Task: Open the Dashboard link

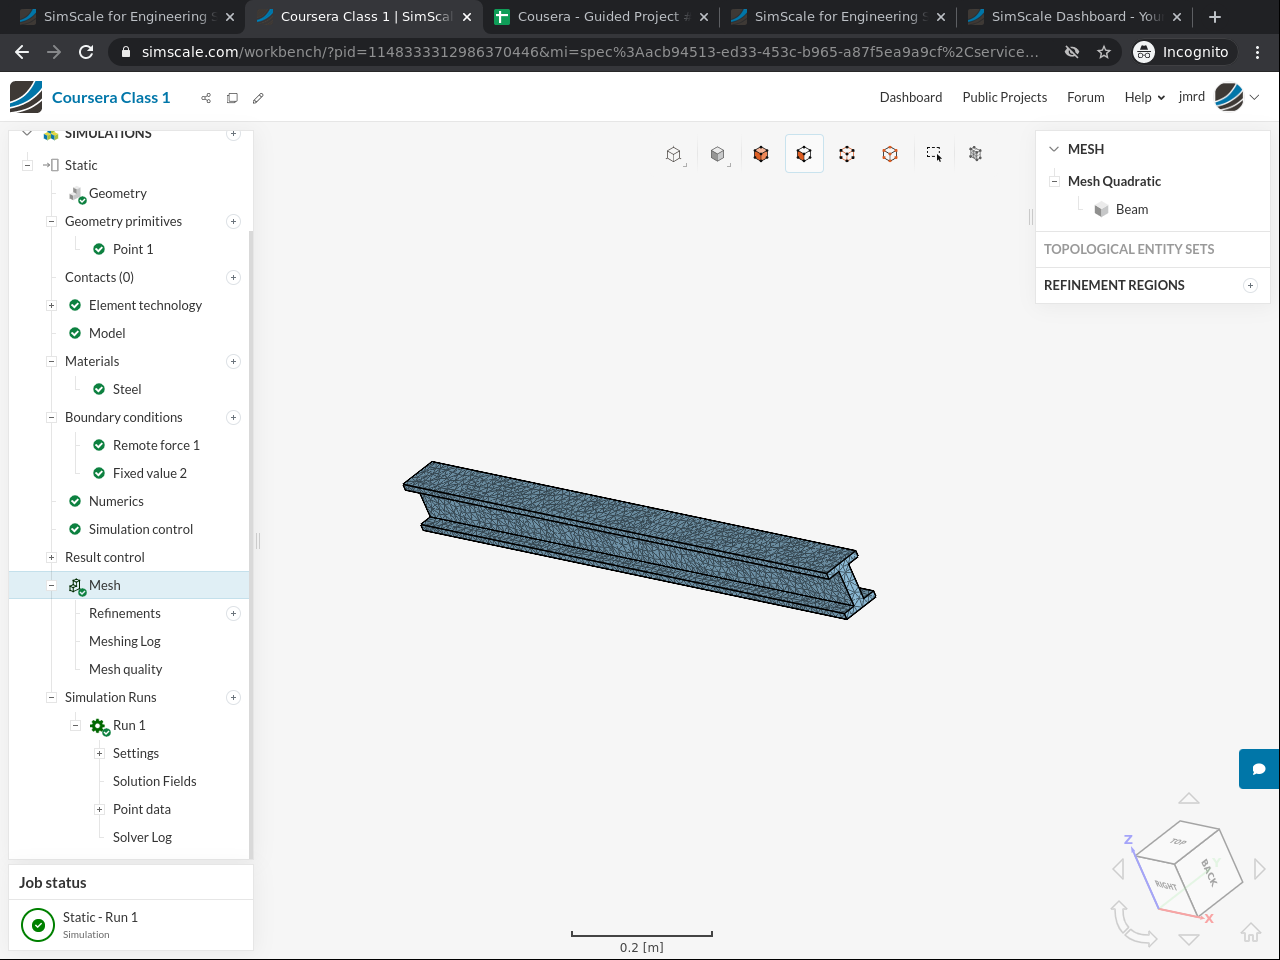Action: click(910, 97)
